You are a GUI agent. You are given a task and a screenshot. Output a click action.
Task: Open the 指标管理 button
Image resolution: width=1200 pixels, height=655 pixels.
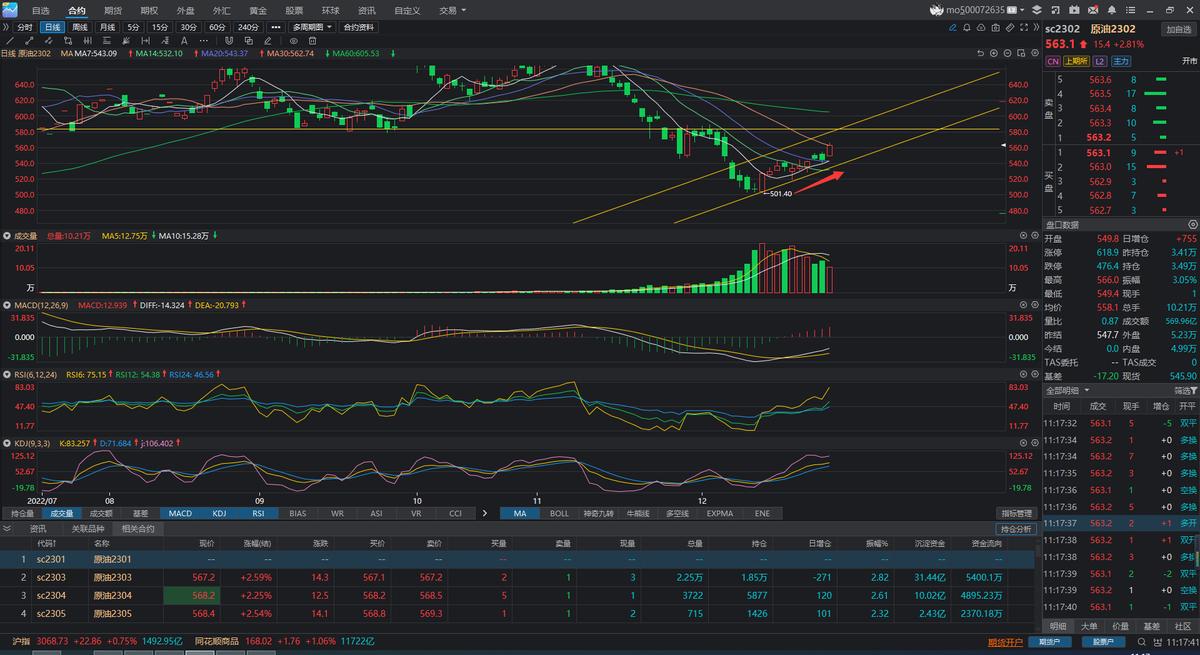coord(1016,513)
